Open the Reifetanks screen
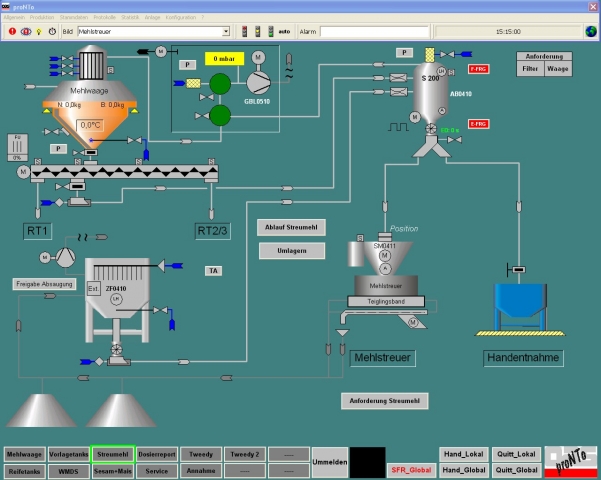This screenshot has width=601, height=480. [x=25, y=471]
